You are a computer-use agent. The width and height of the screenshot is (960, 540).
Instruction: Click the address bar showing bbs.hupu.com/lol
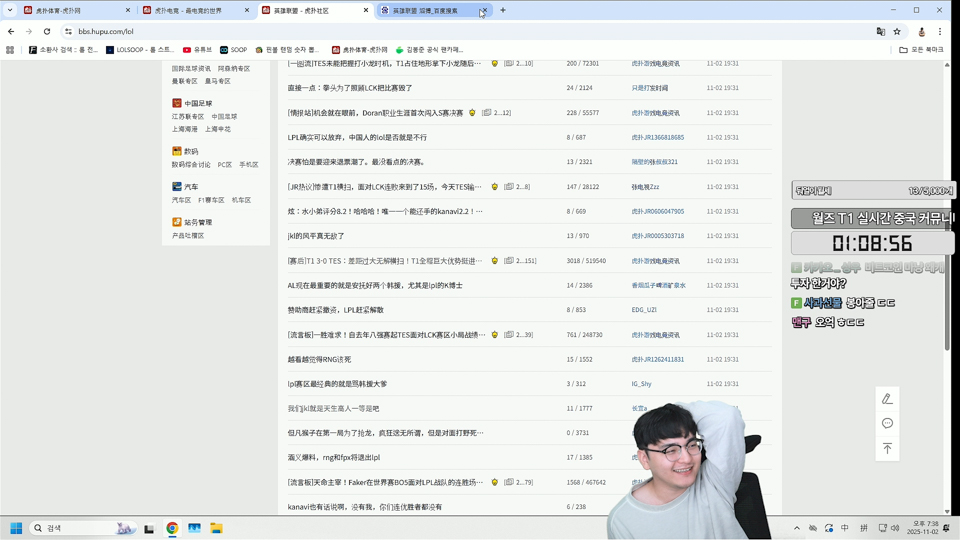tap(400, 31)
